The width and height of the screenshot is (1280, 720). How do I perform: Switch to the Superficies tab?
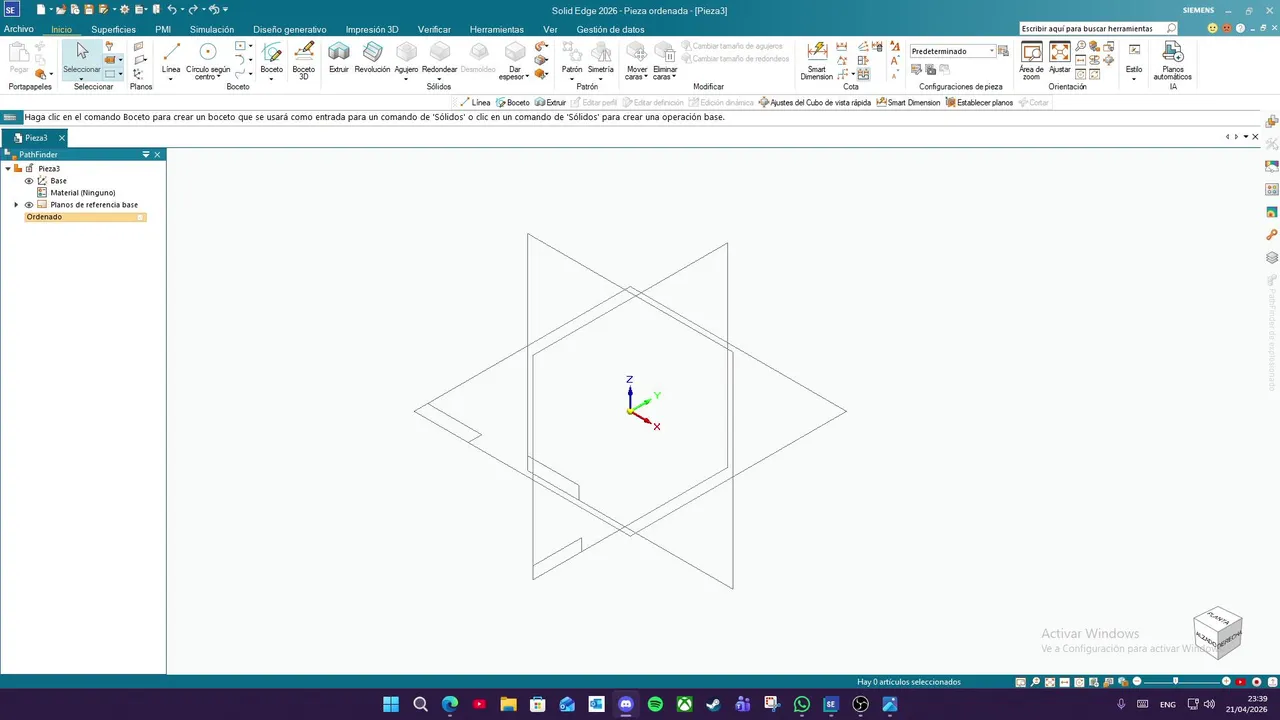tap(113, 29)
